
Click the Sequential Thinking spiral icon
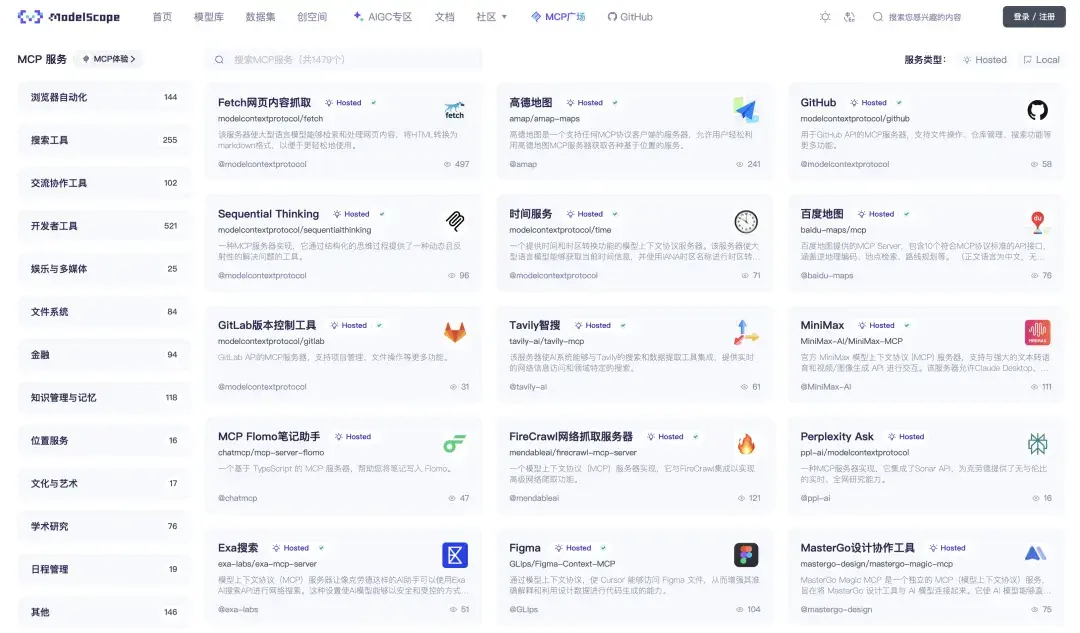pyautogui.click(x=455, y=221)
